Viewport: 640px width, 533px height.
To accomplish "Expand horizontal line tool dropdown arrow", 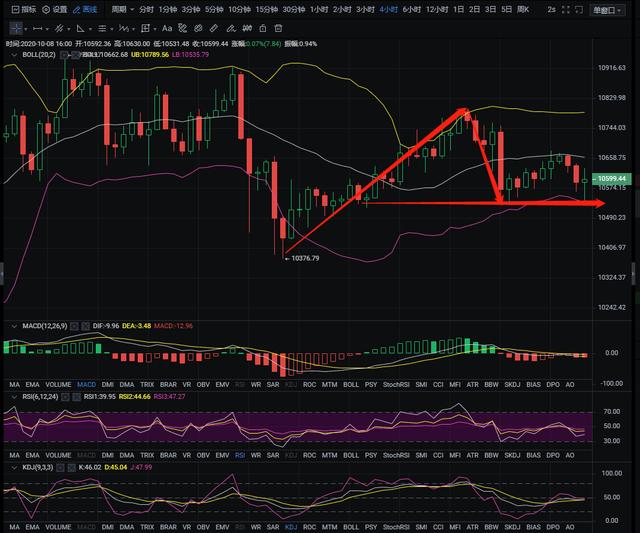I will pyautogui.click(x=47, y=29).
